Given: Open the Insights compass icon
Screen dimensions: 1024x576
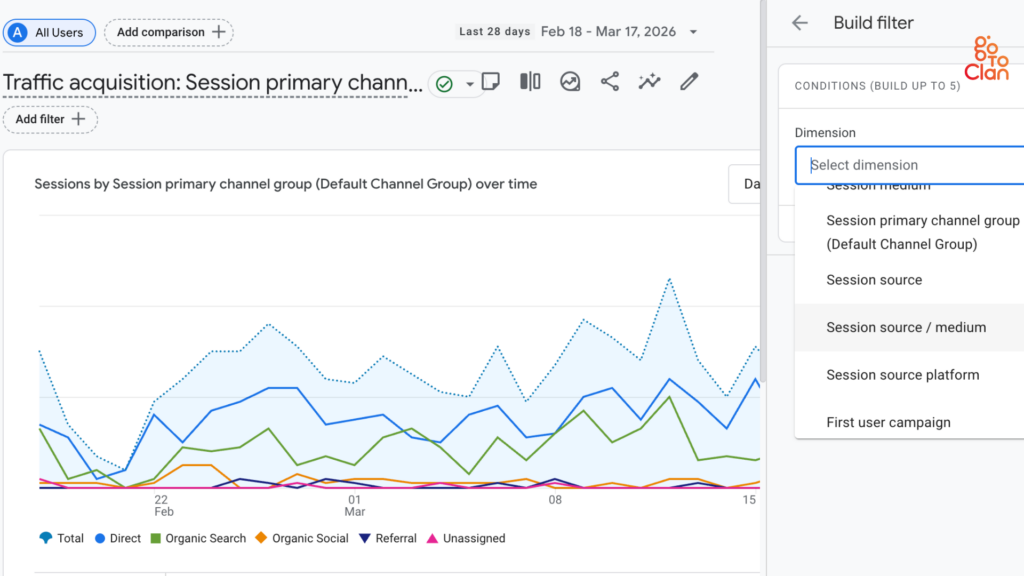Looking at the screenshot, I should click(570, 82).
